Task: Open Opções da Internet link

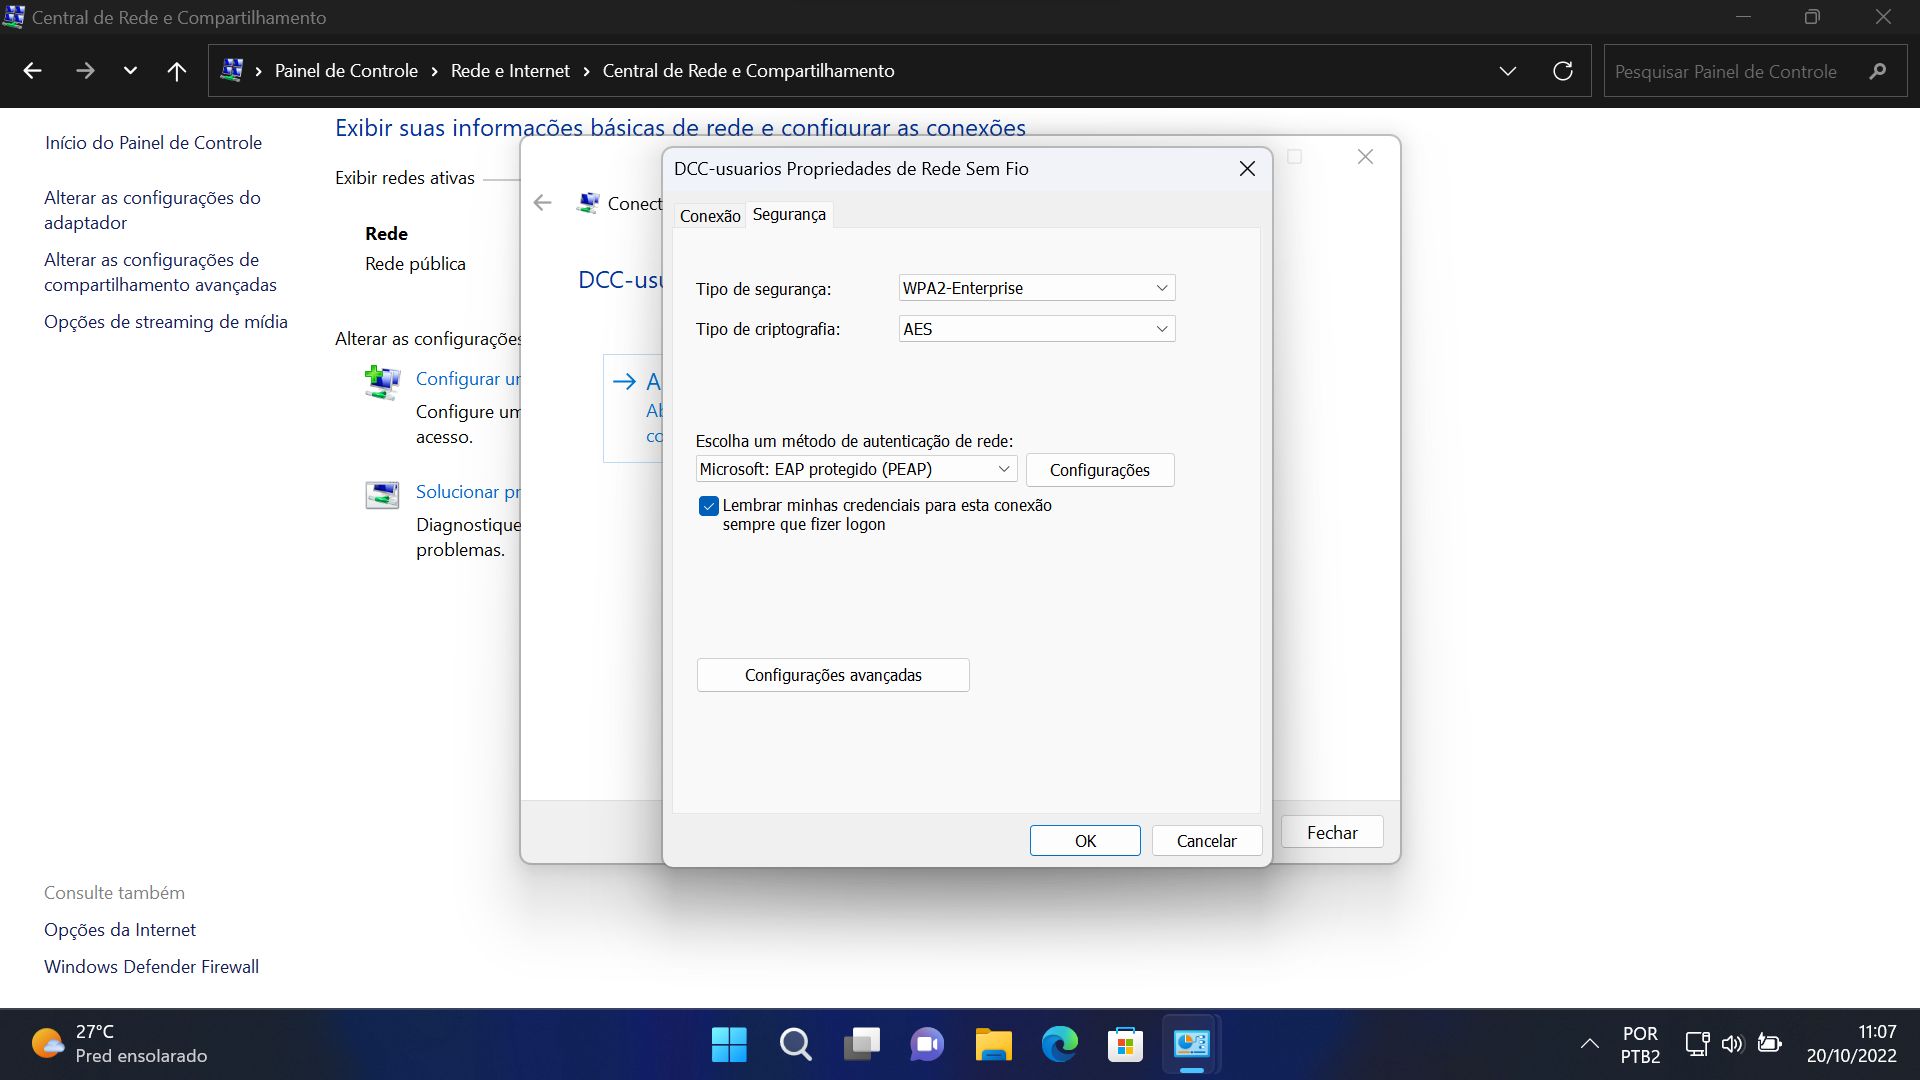Action: pyautogui.click(x=120, y=930)
